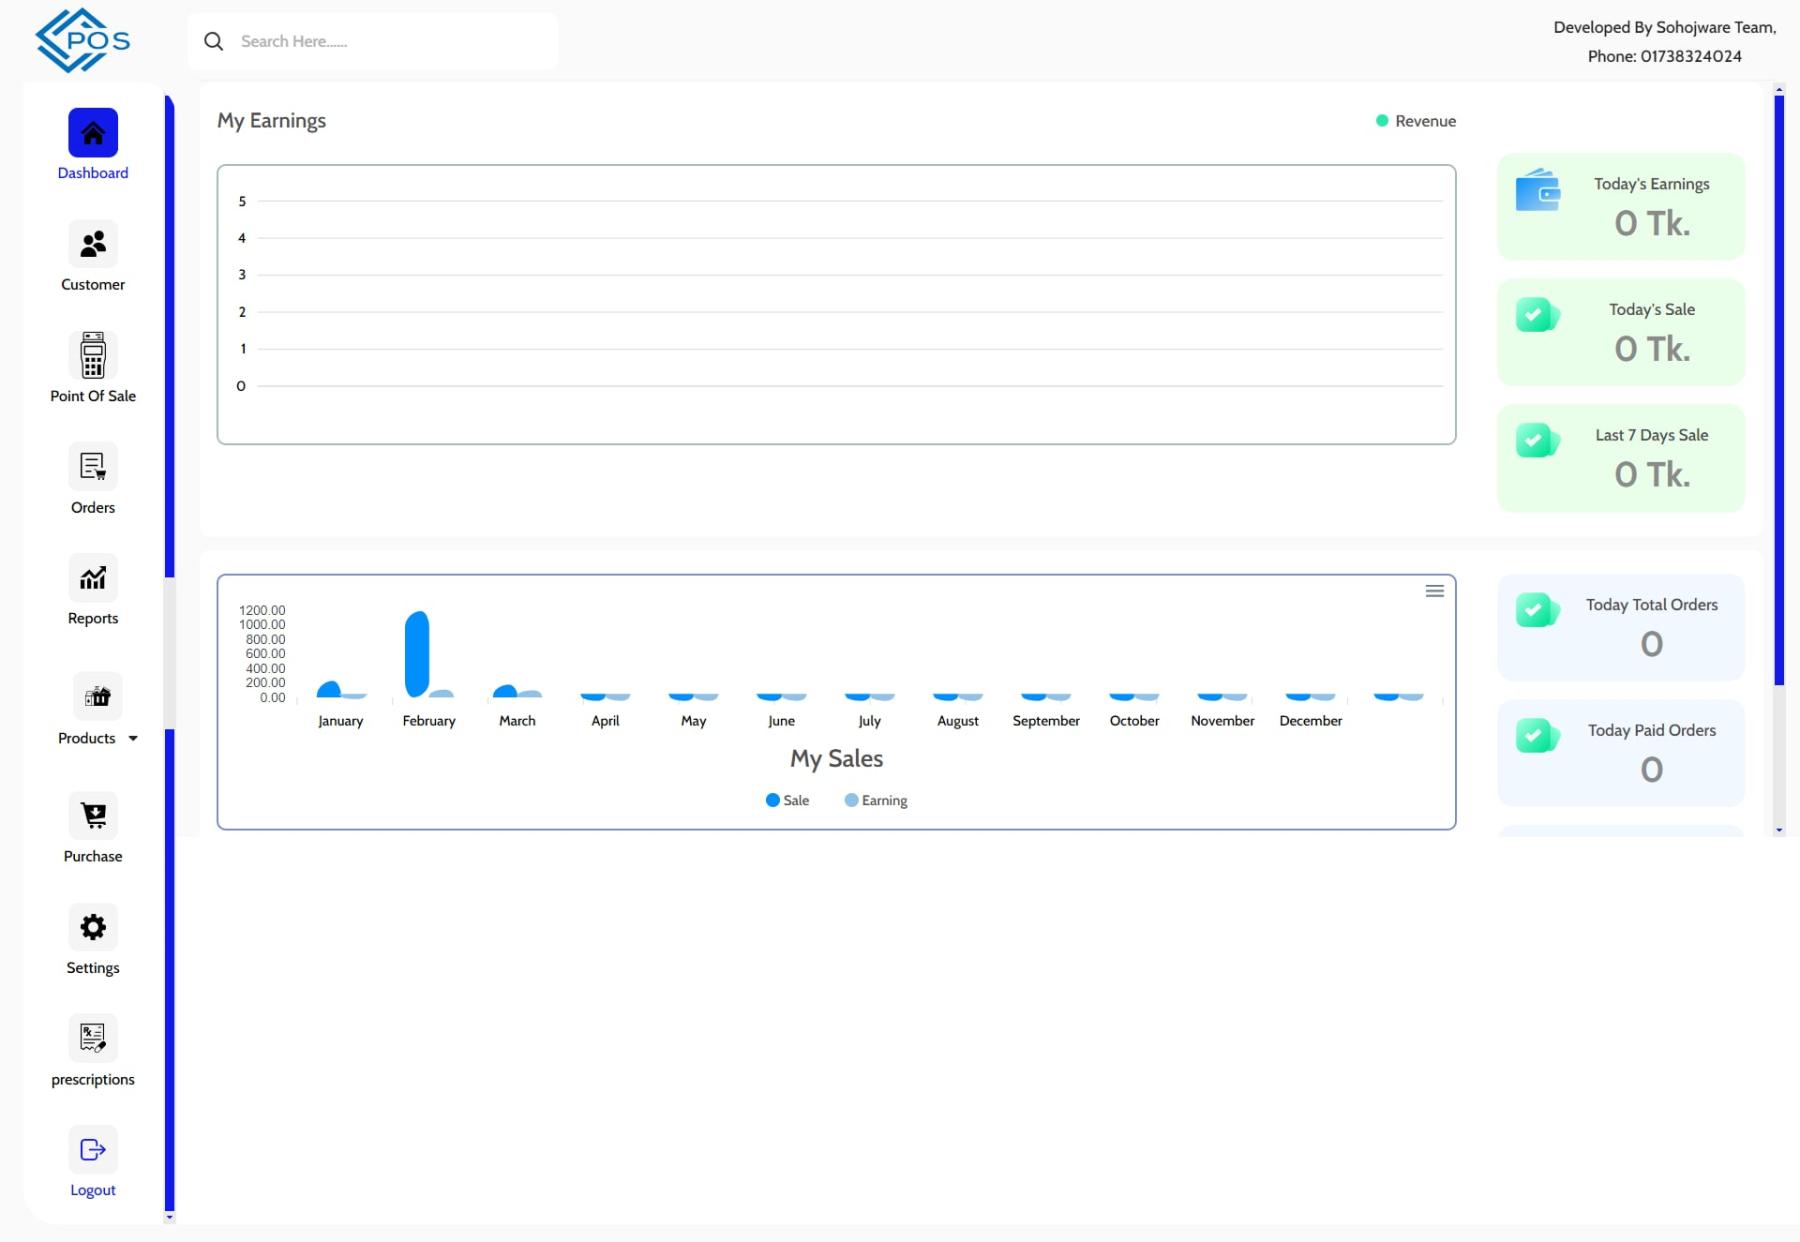Open the Today's Earnings card
This screenshot has height=1242, width=1800.
pos(1621,207)
